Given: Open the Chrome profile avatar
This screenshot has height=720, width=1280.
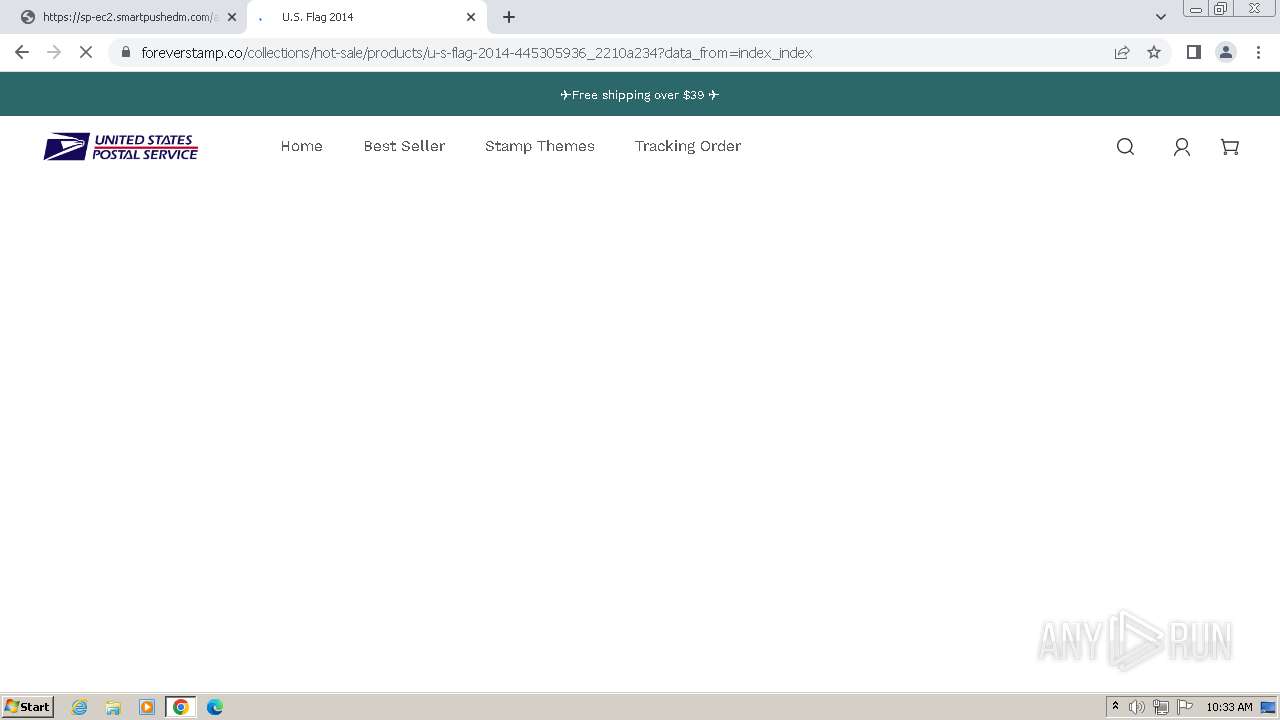Looking at the screenshot, I should click(x=1226, y=52).
